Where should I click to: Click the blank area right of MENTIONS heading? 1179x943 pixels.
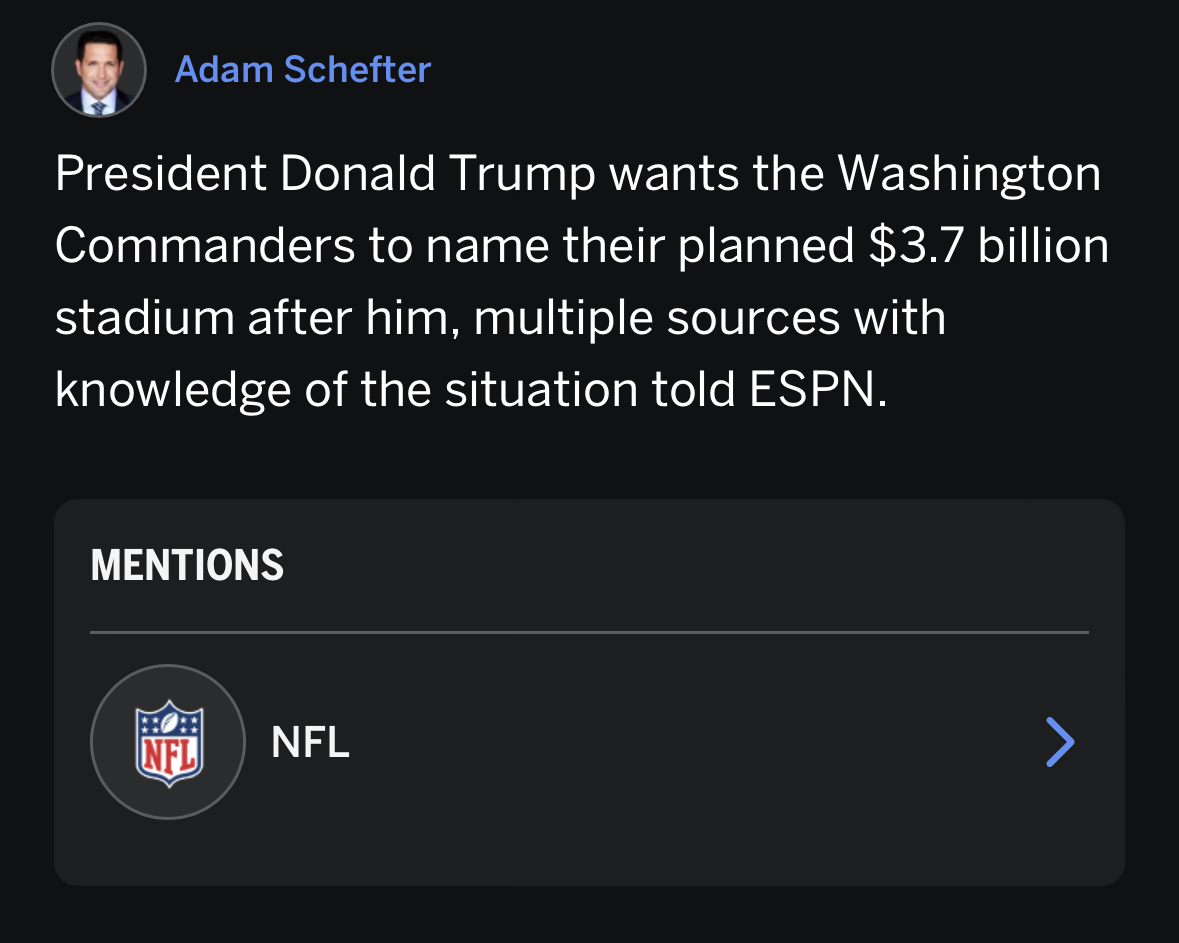point(700,566)
